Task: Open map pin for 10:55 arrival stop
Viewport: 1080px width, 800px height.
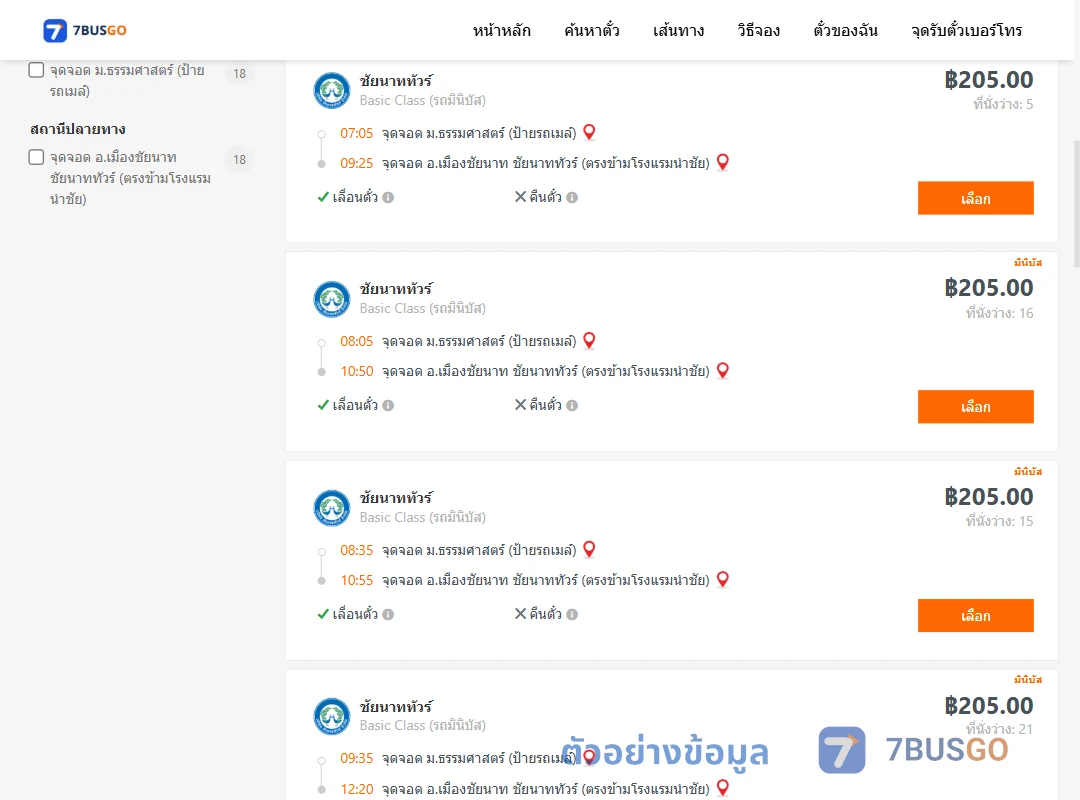Action: [723, 580]
